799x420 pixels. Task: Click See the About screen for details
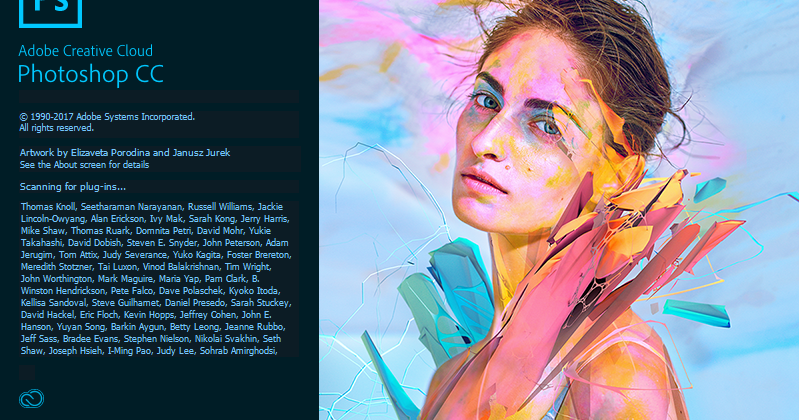coord(85,165)
